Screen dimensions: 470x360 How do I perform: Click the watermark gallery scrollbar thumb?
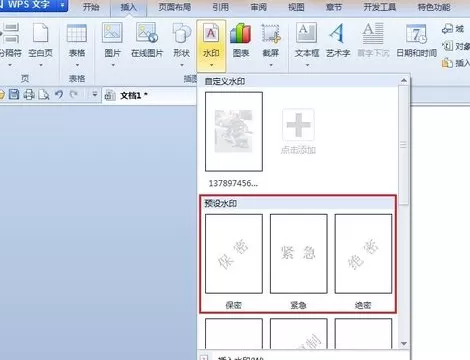click(x=403, y=145)
